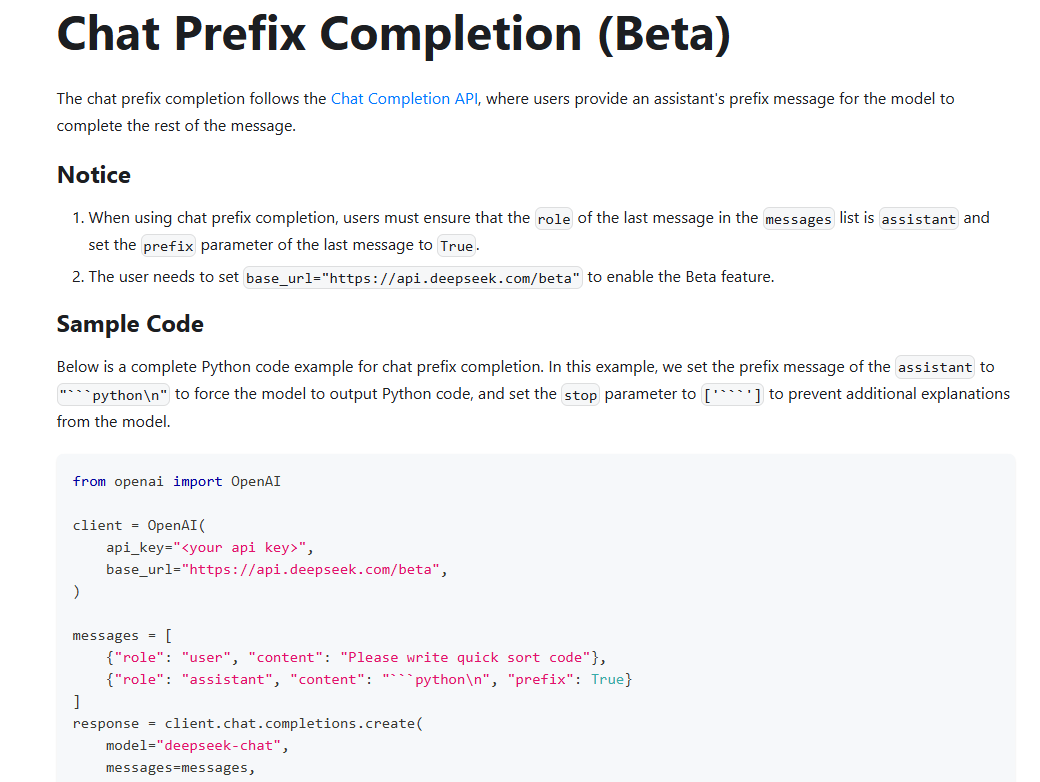Click the base_url URL string in code block
1040x782 pixels.
[x=308, y=570]
